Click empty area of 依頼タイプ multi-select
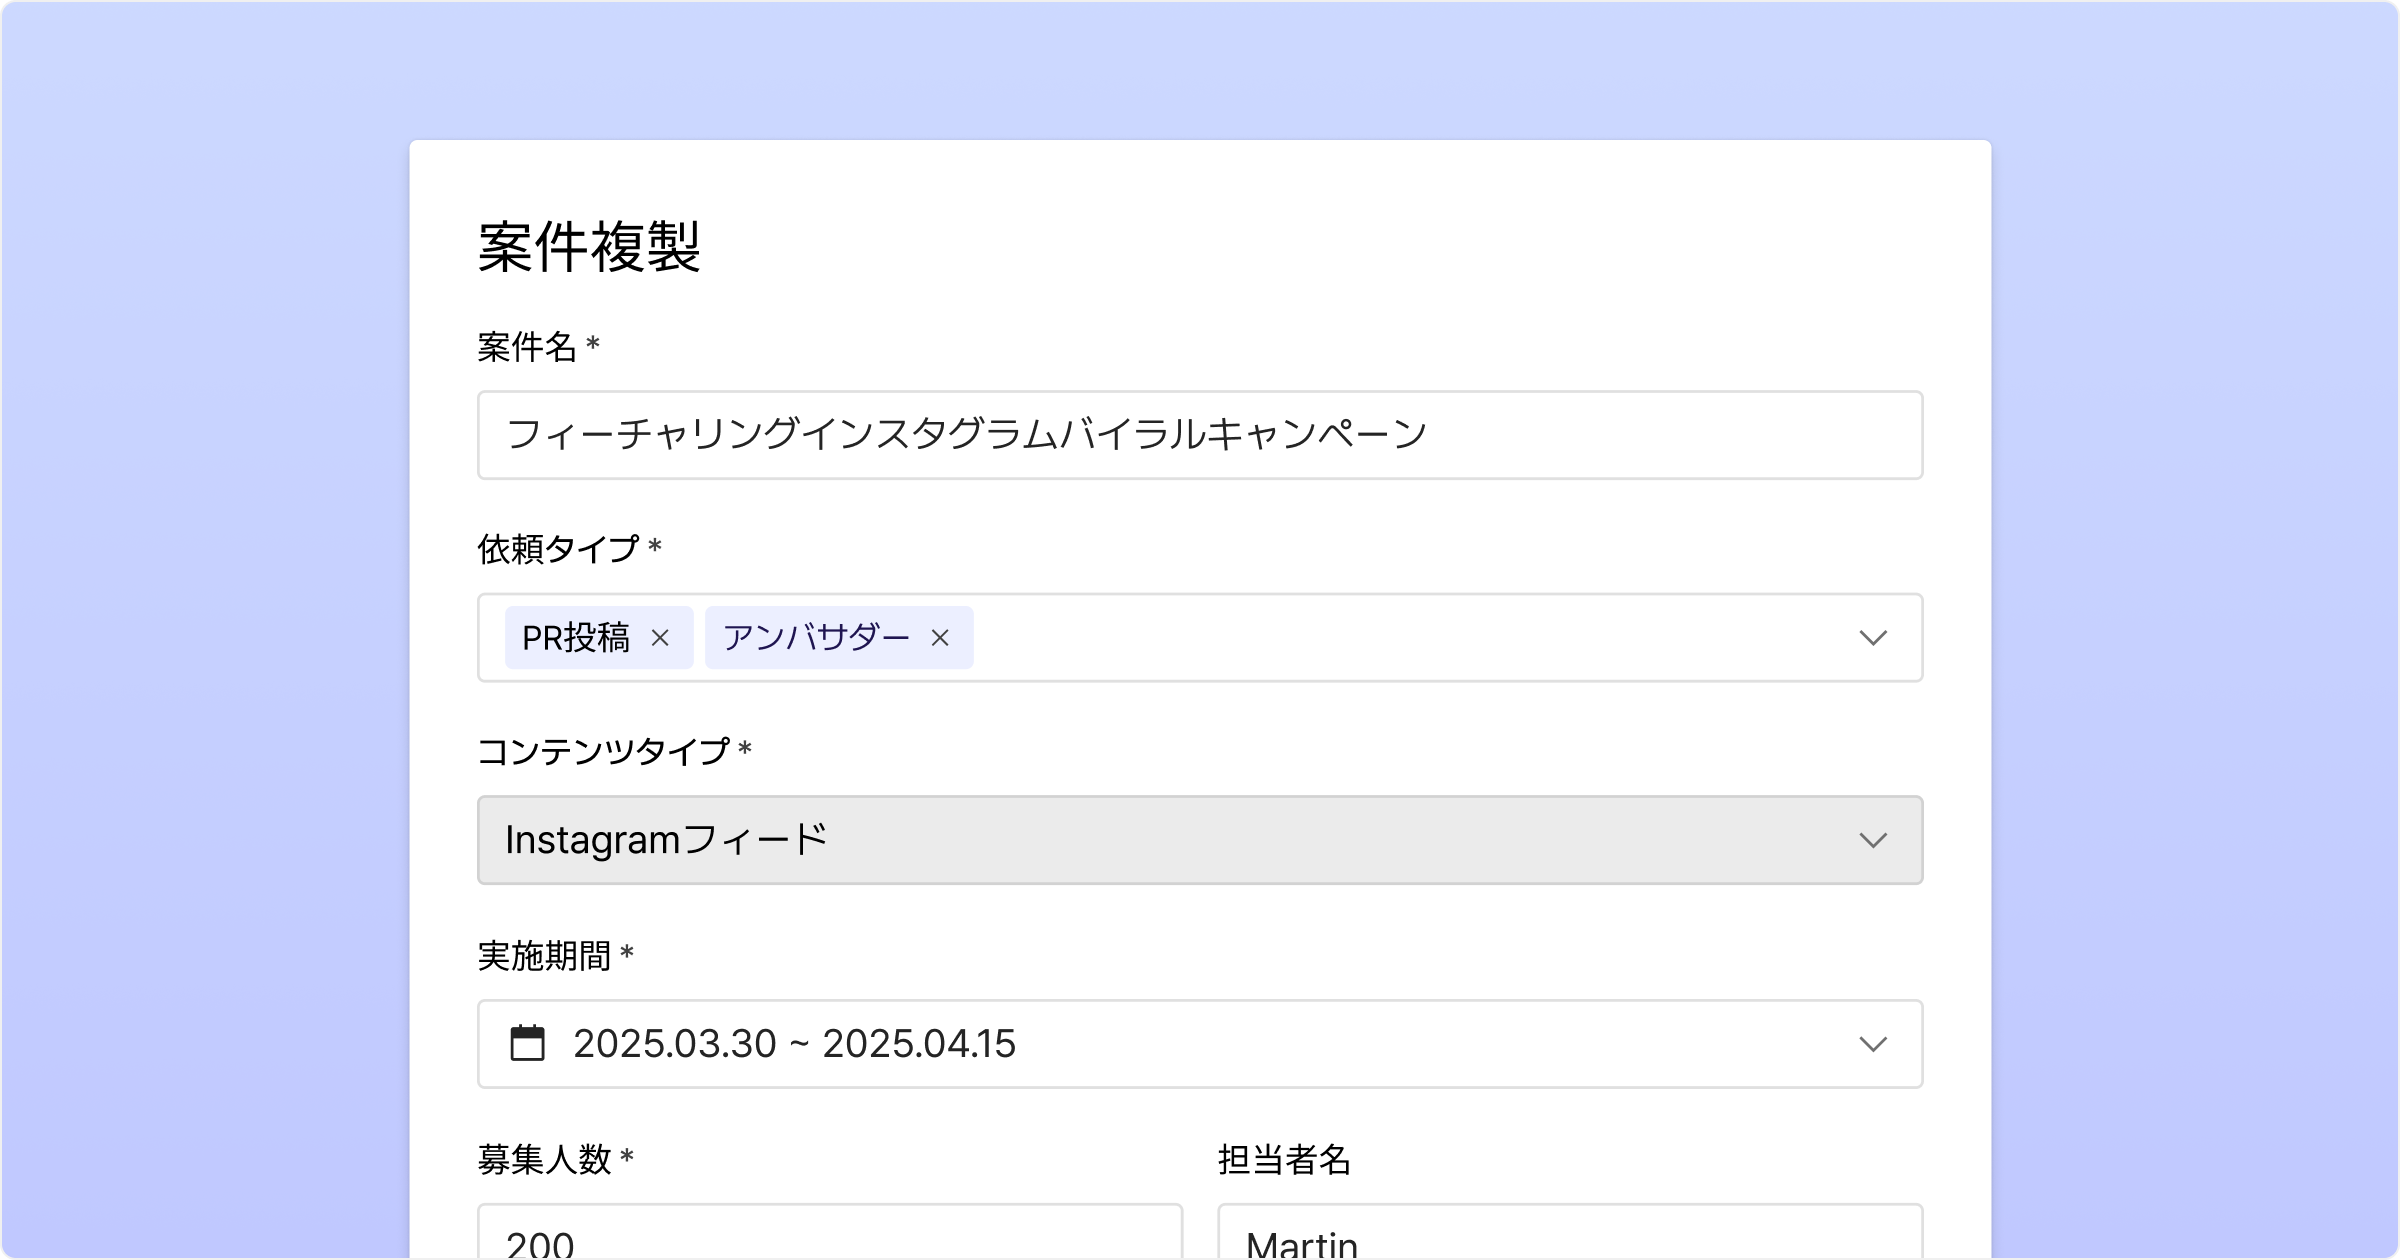This screenshot has width=2400, height=1260. pyautogui.click(x=1400, y=638)
